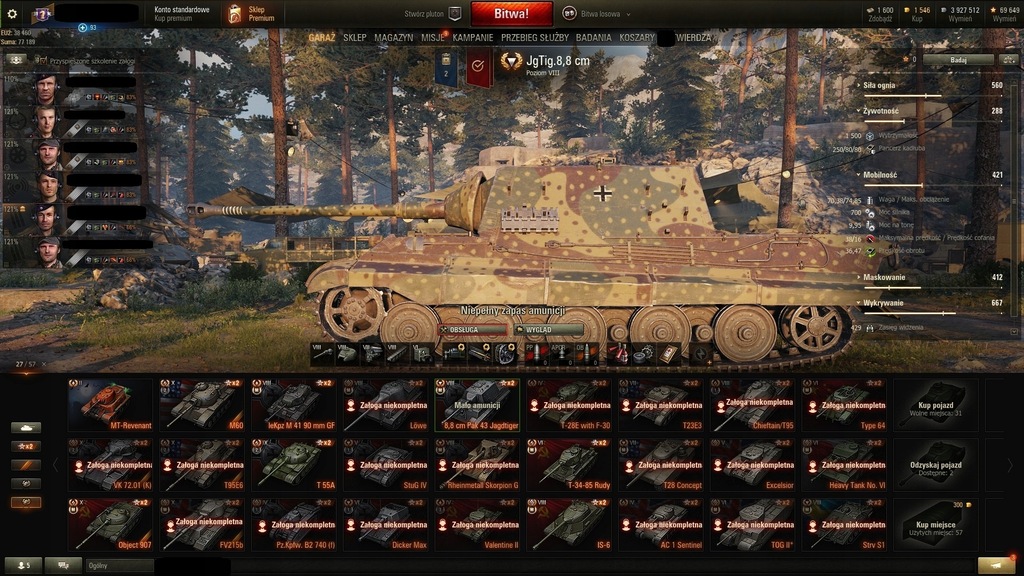1024x576 pixels.
Task: Open the settings gear menu
Action: tap(12, 13)
